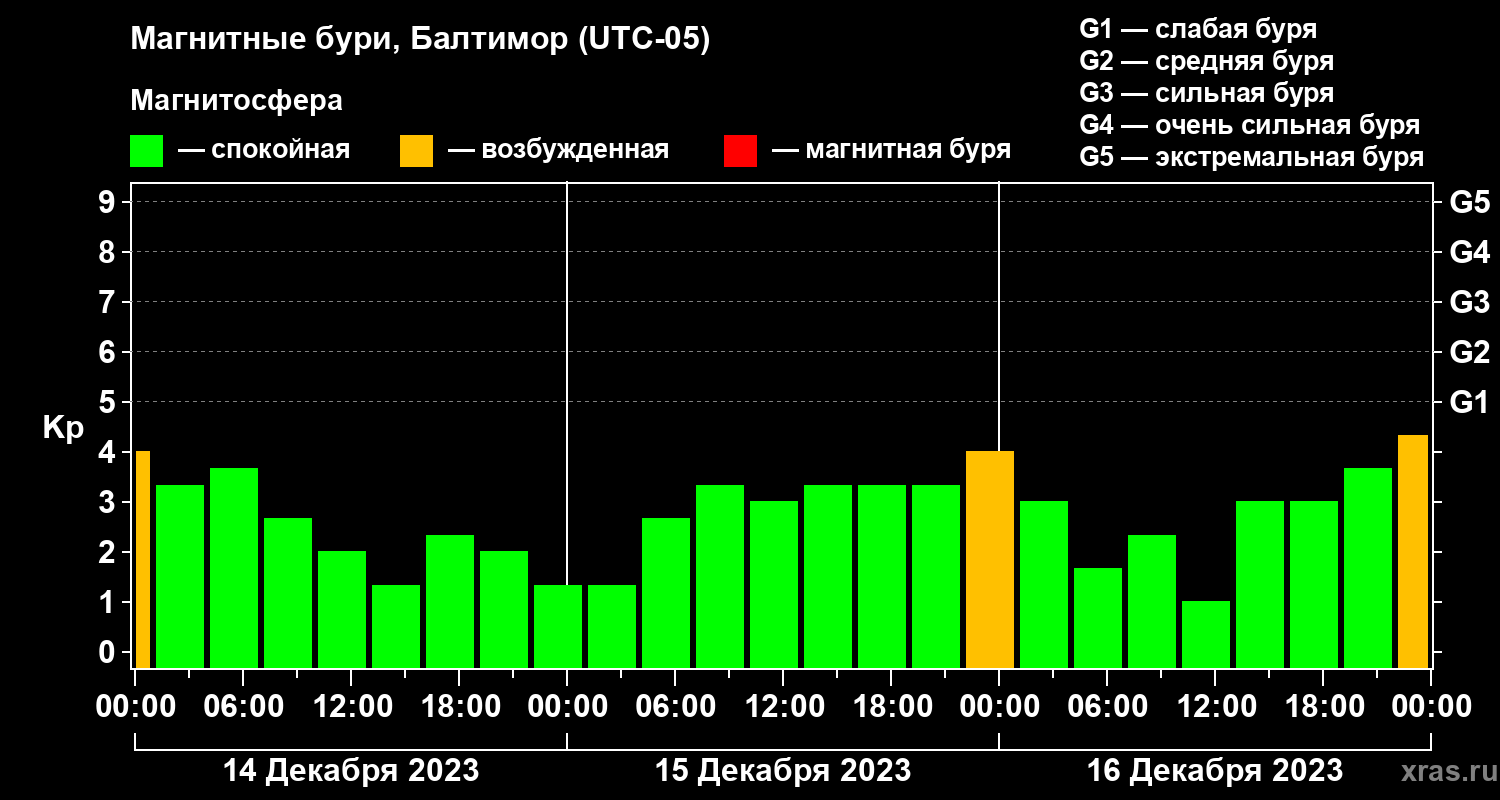Click the 06:00 tick label for 16 December

1107,706
